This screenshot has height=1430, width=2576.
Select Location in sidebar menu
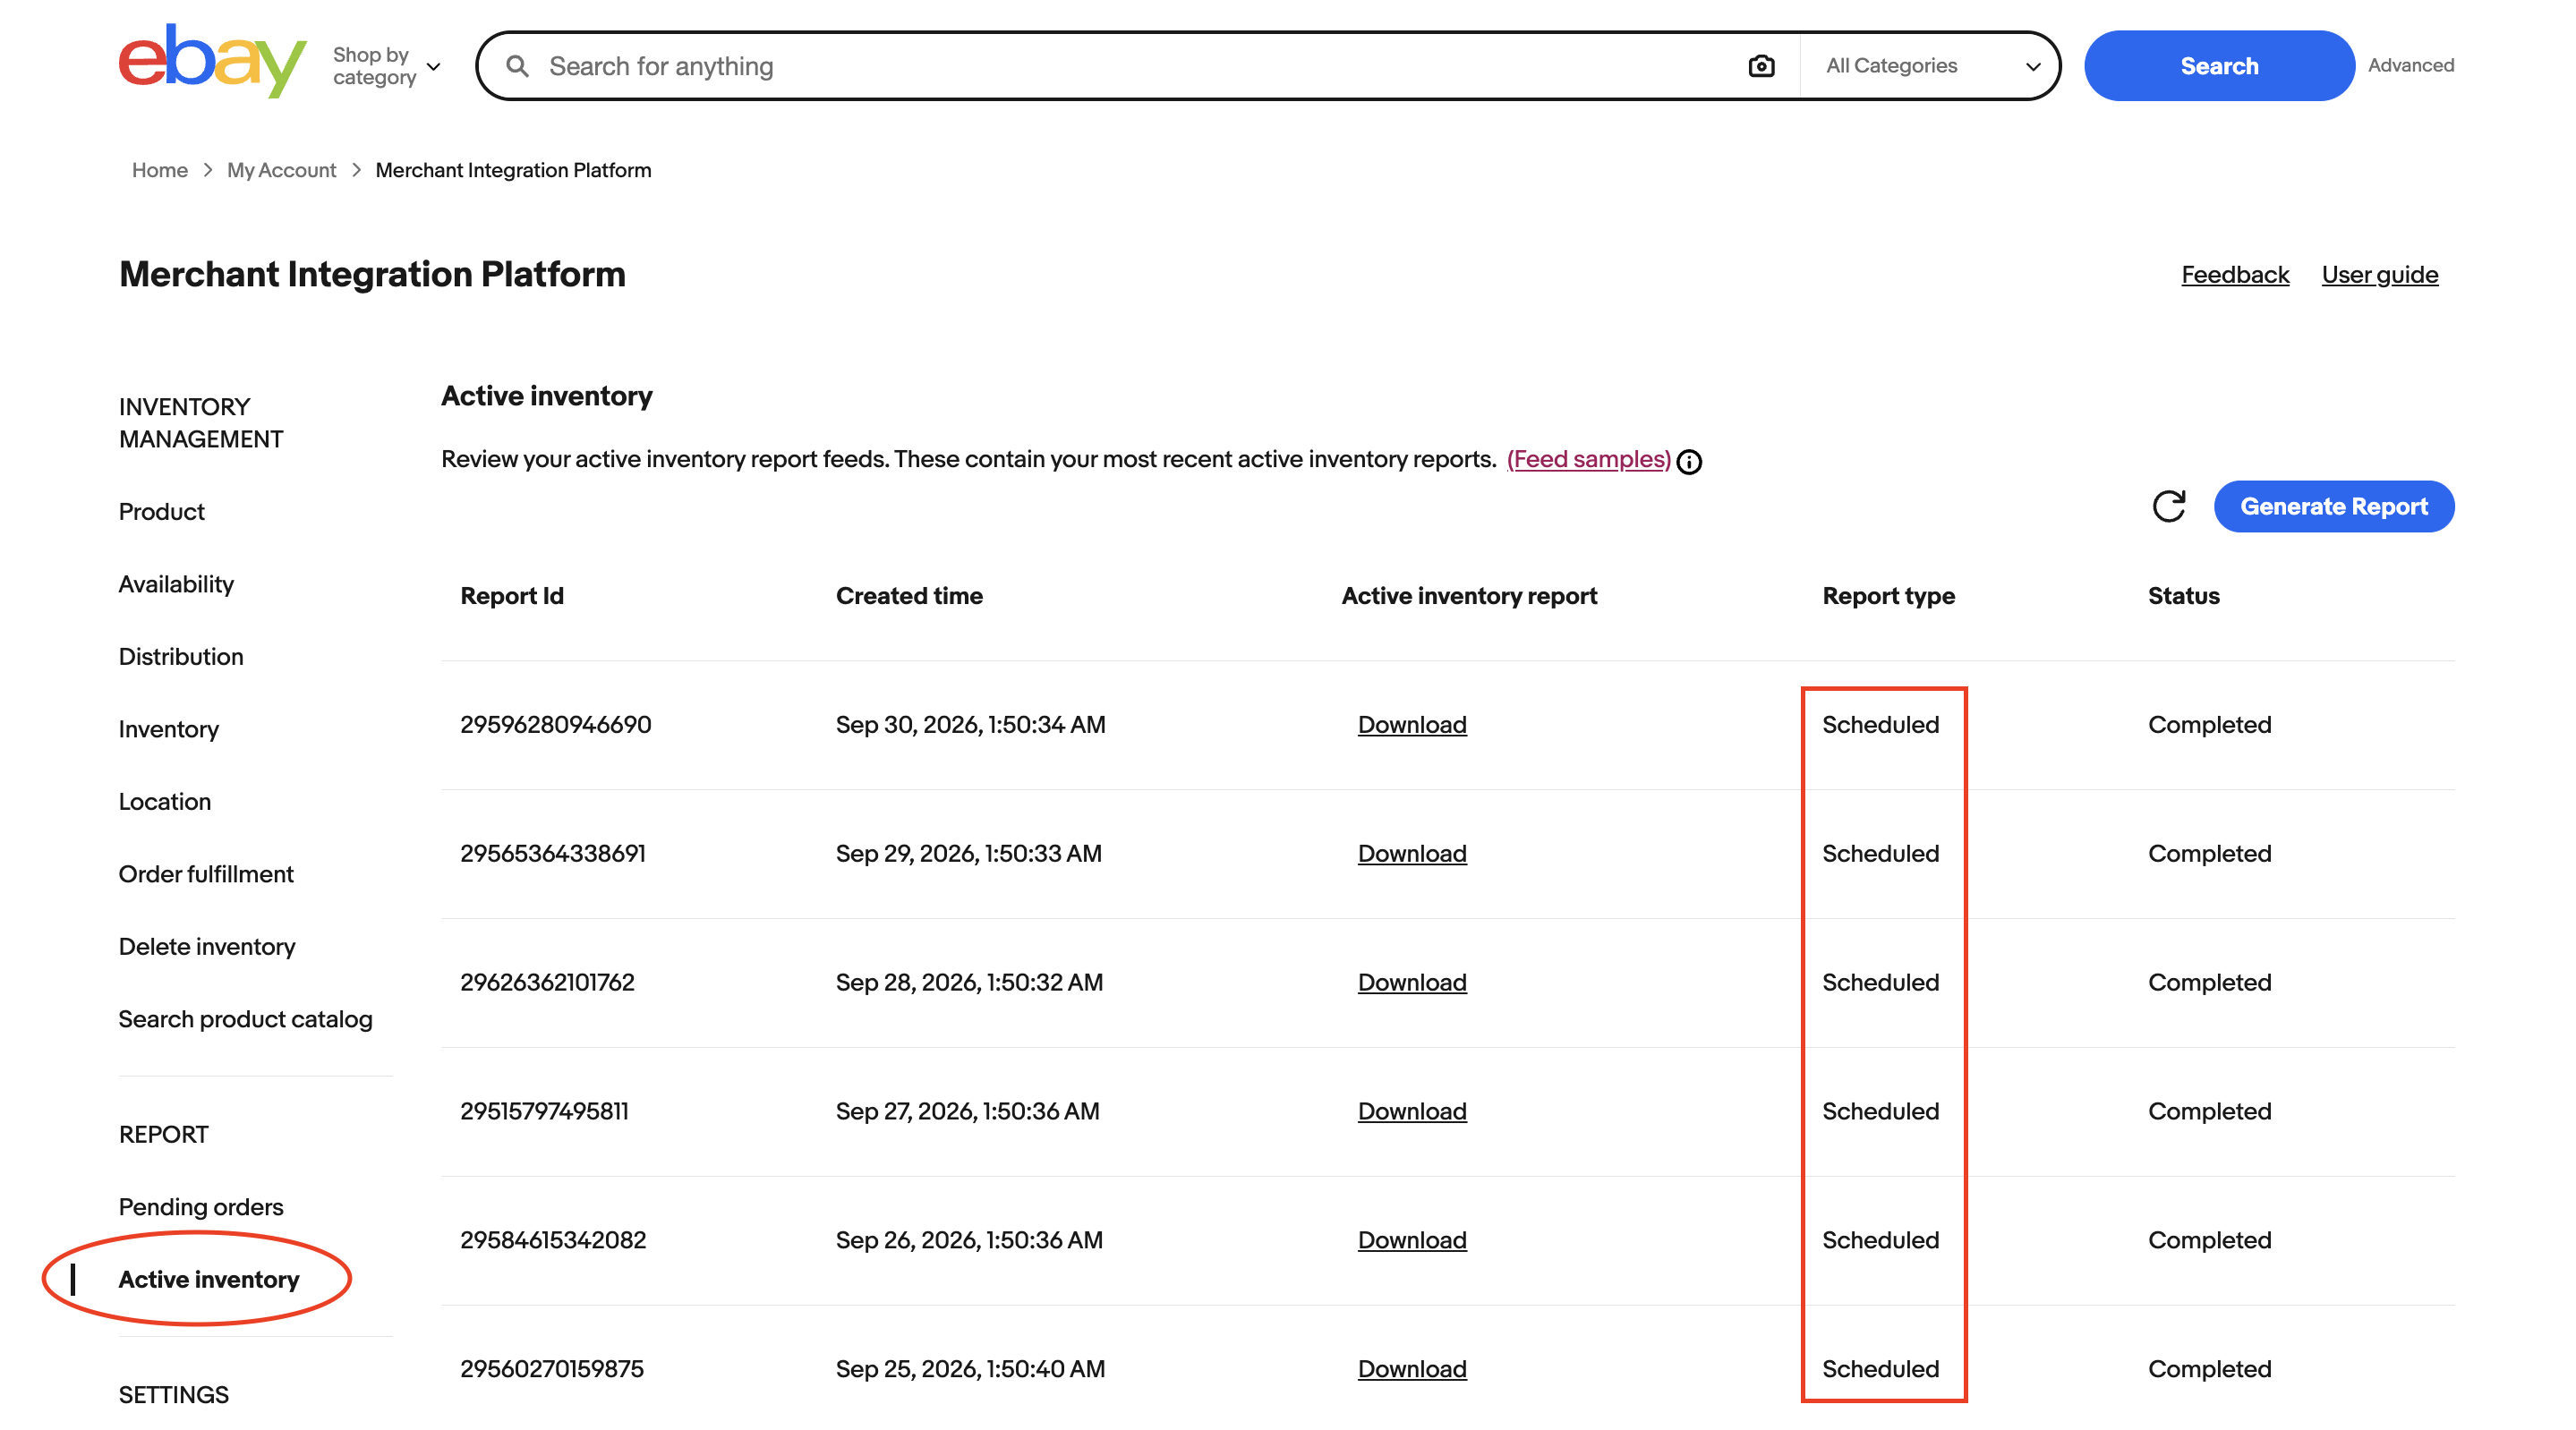[165, 801]
